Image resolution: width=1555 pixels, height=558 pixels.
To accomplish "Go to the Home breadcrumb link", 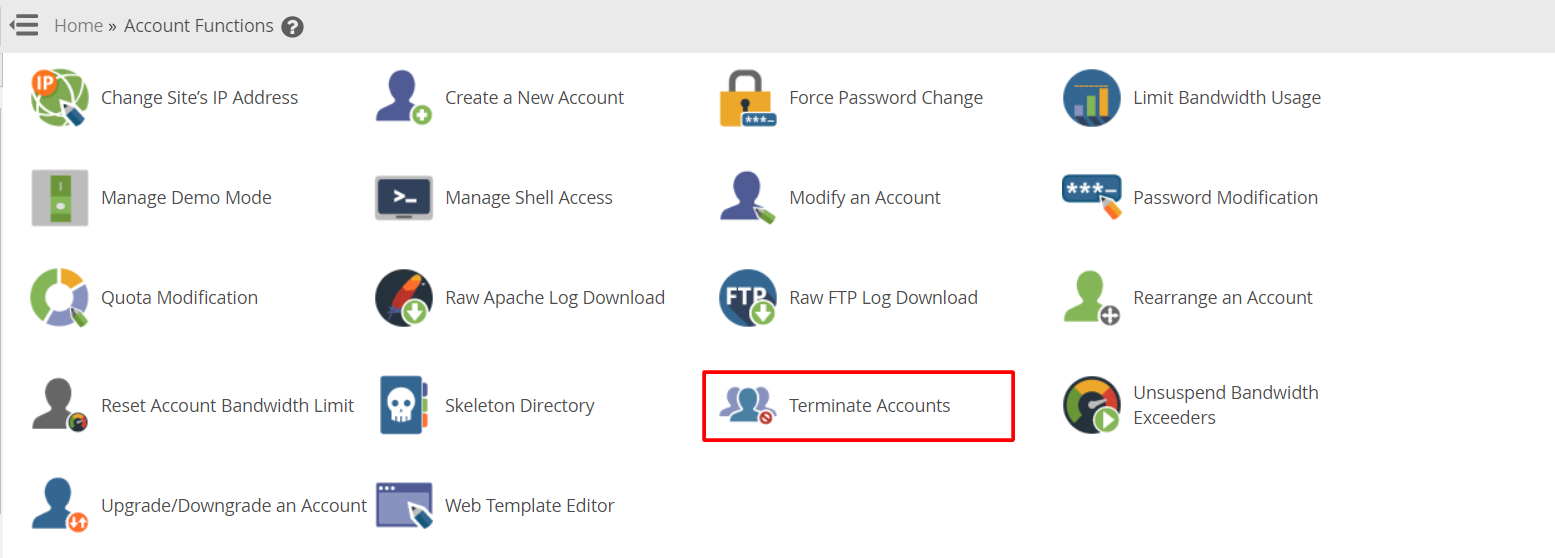I will point(78,26).
